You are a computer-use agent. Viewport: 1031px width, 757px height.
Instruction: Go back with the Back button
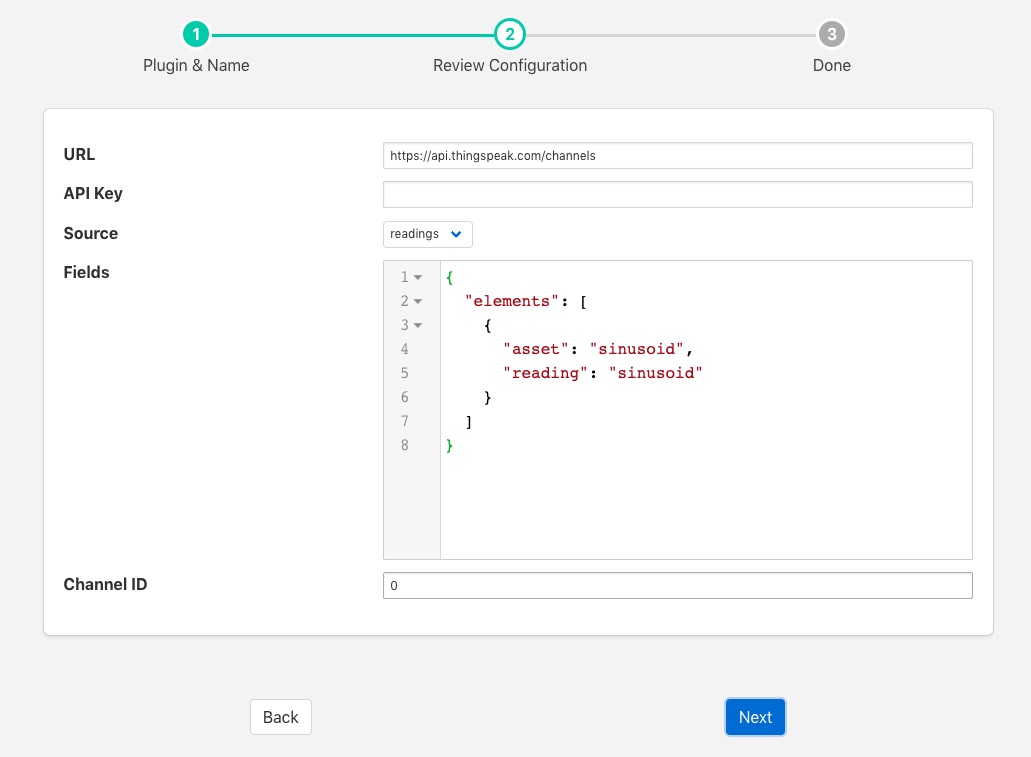(x=280, y=717)
